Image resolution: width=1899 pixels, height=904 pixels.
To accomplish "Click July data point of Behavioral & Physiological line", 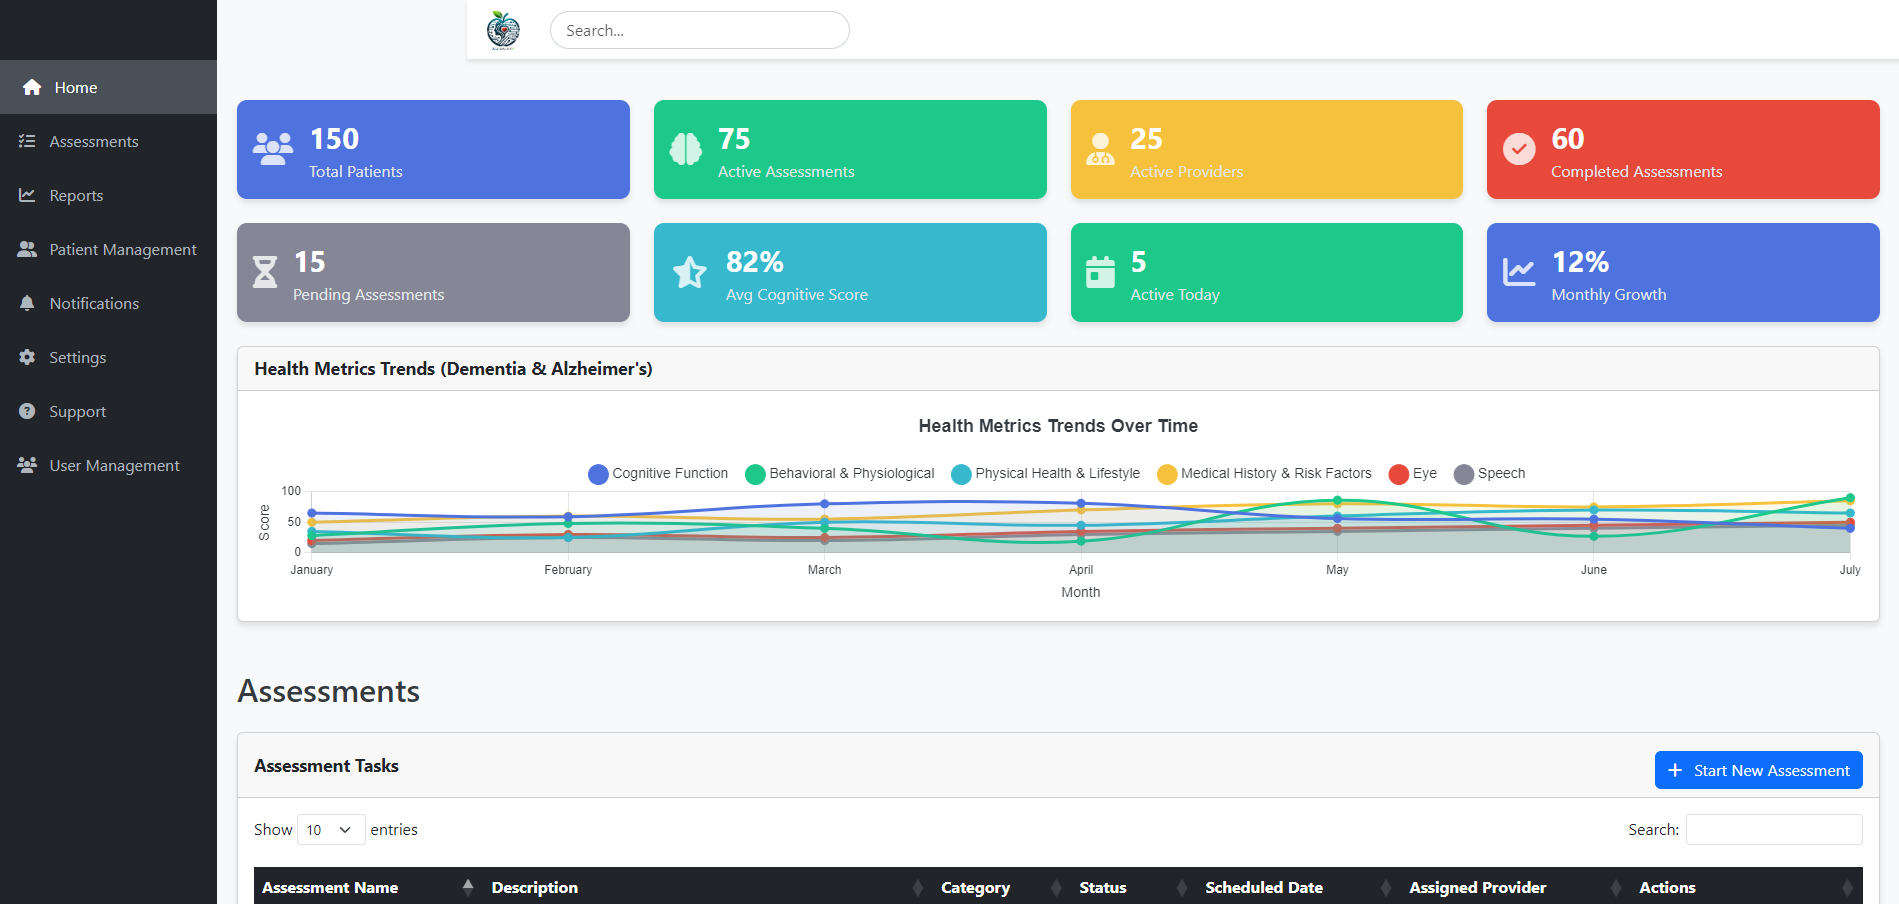I will tap(1850, 497).
